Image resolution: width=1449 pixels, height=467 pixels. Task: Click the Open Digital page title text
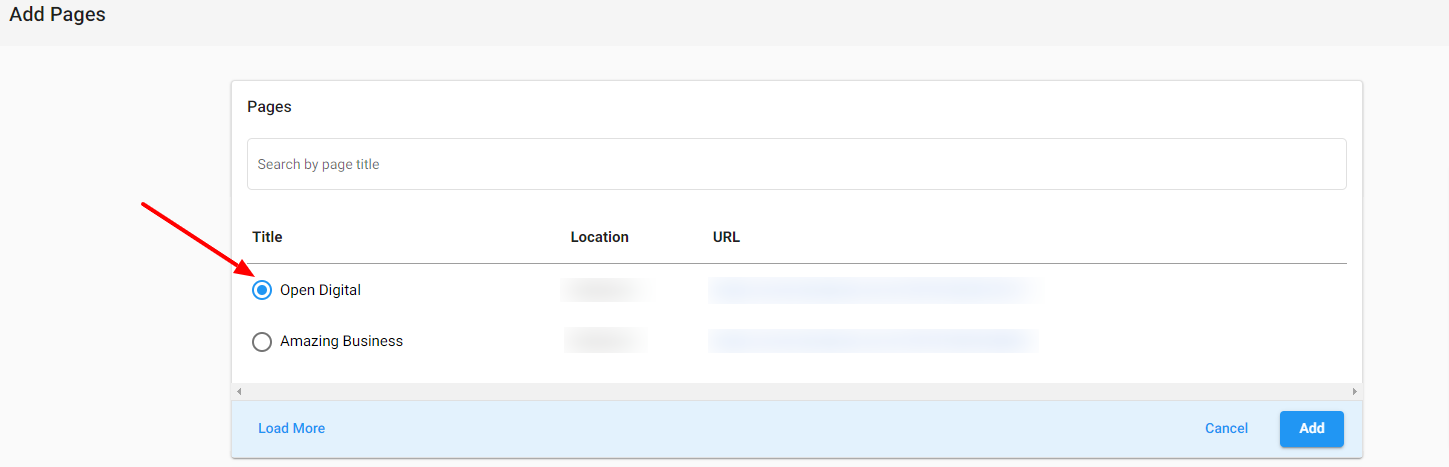(x=320, y=290)
